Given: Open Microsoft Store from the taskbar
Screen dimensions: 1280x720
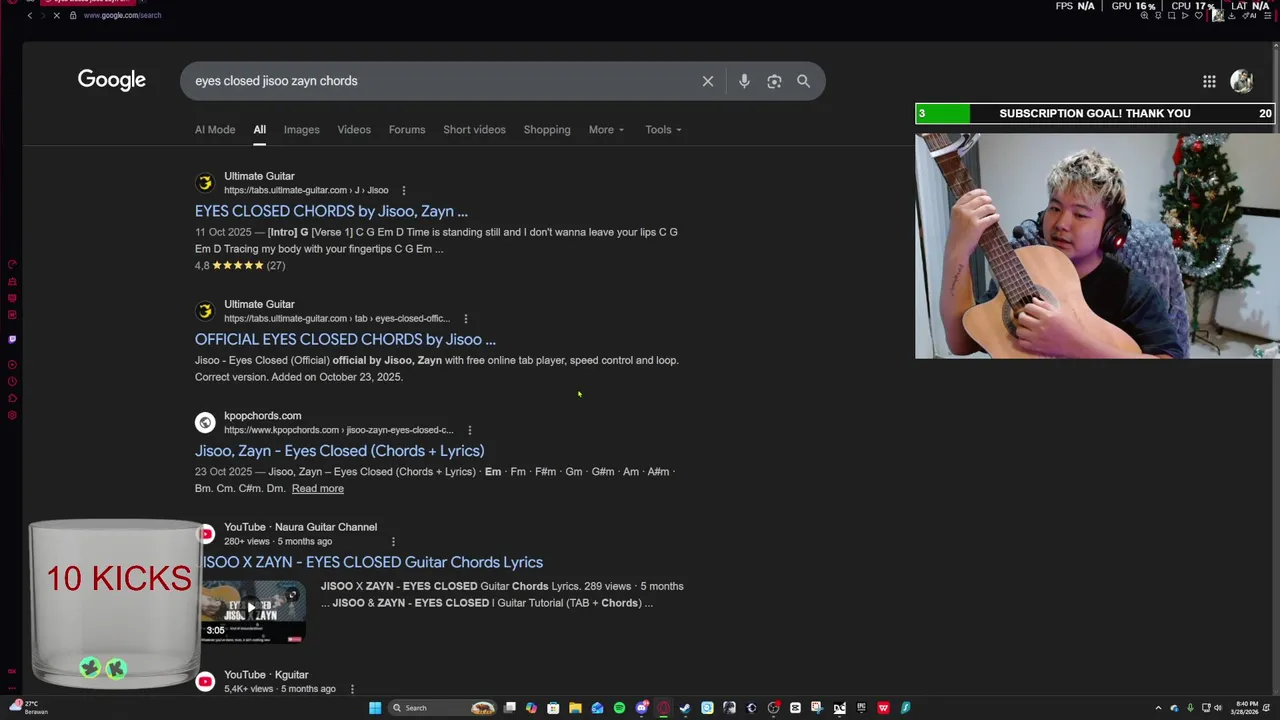Looking at the screenshot, I should tap(553, 708).
